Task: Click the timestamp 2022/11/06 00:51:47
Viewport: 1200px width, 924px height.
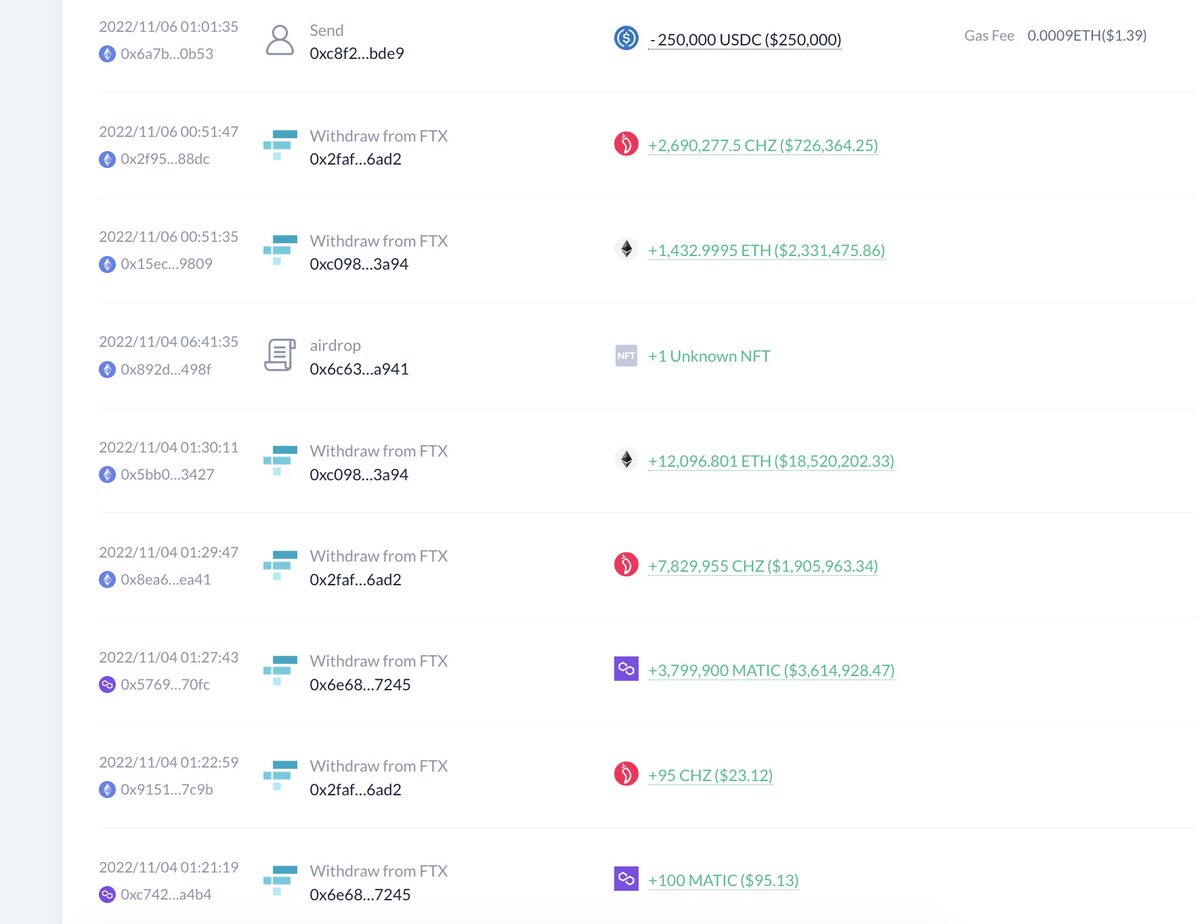Action: click(169, 131)
